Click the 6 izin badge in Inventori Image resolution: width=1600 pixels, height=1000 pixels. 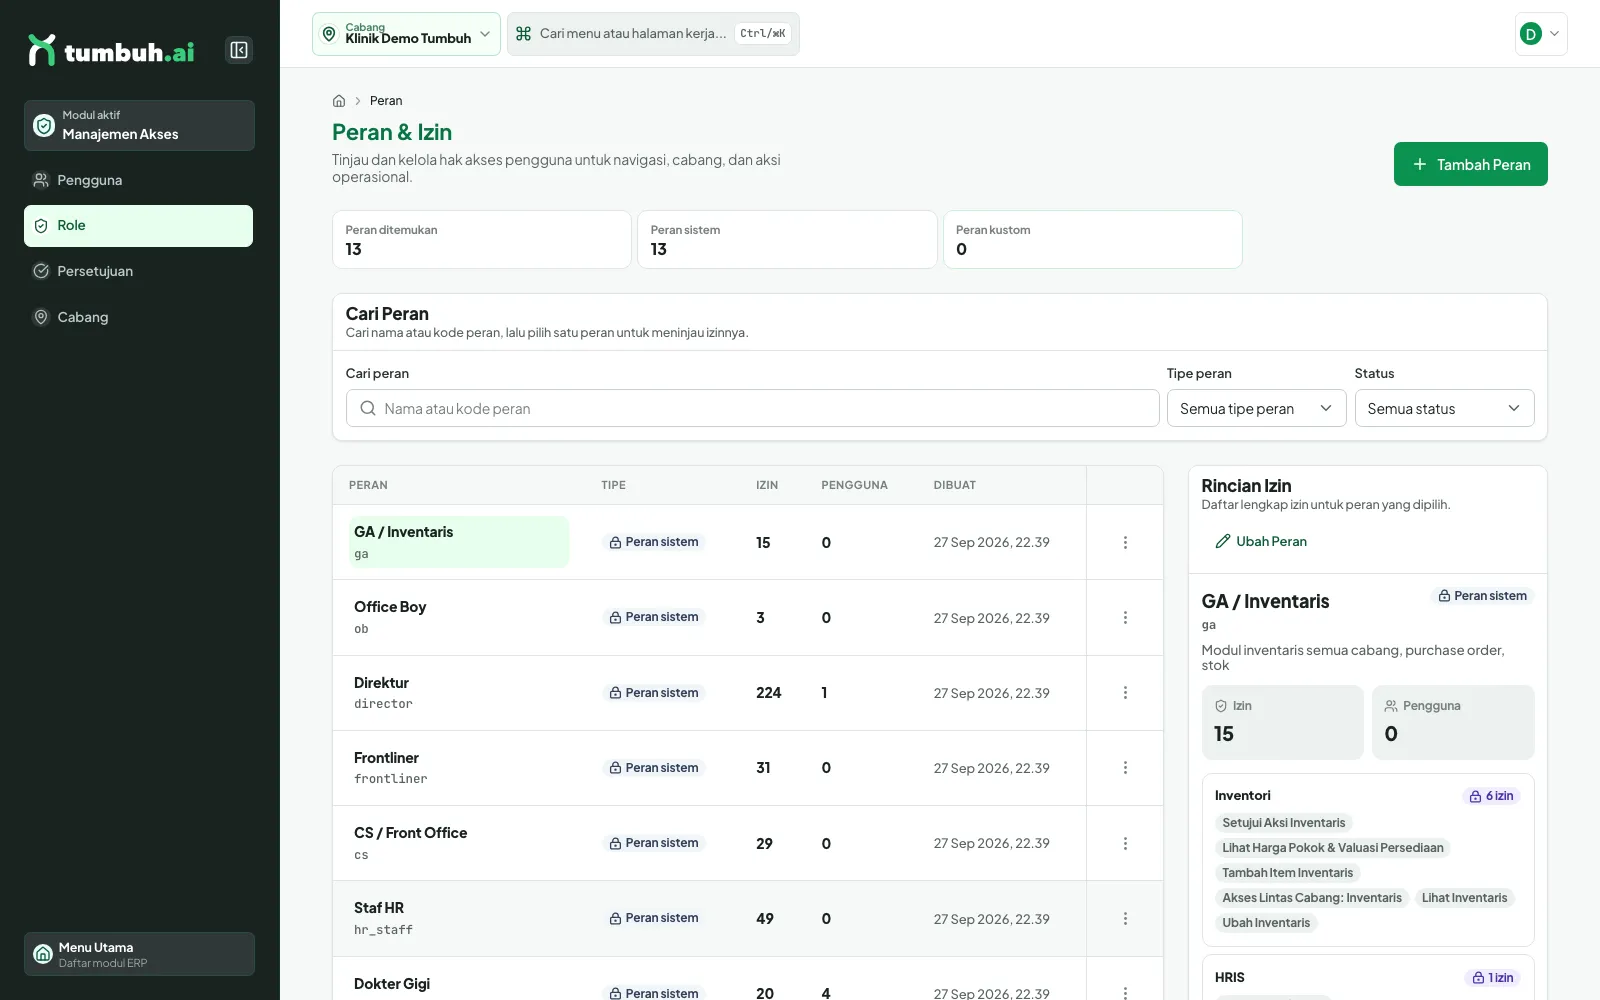1491,796
